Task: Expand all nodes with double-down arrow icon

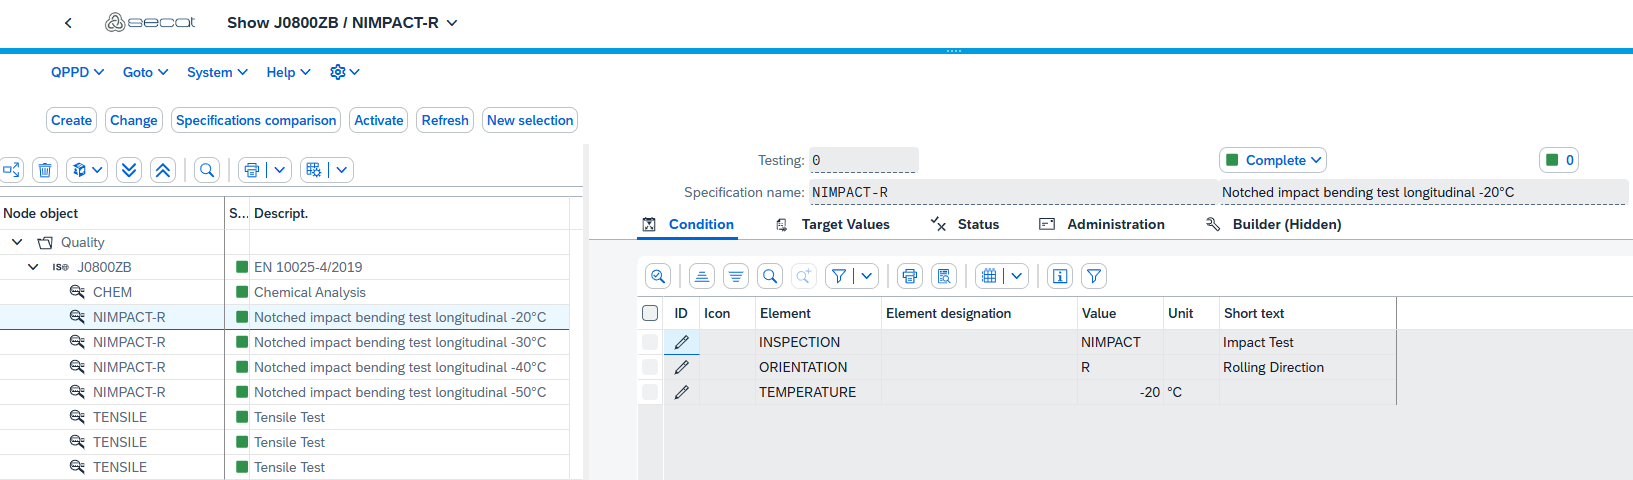Action: pyautogui.click(x=129, y=170)
